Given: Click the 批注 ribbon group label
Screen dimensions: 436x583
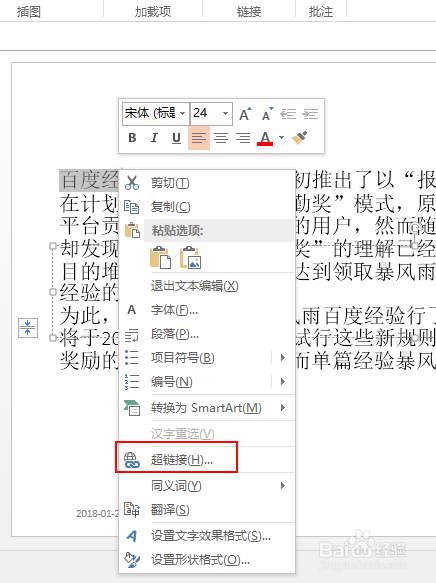Looking at the screenshot, I should 321,12.
